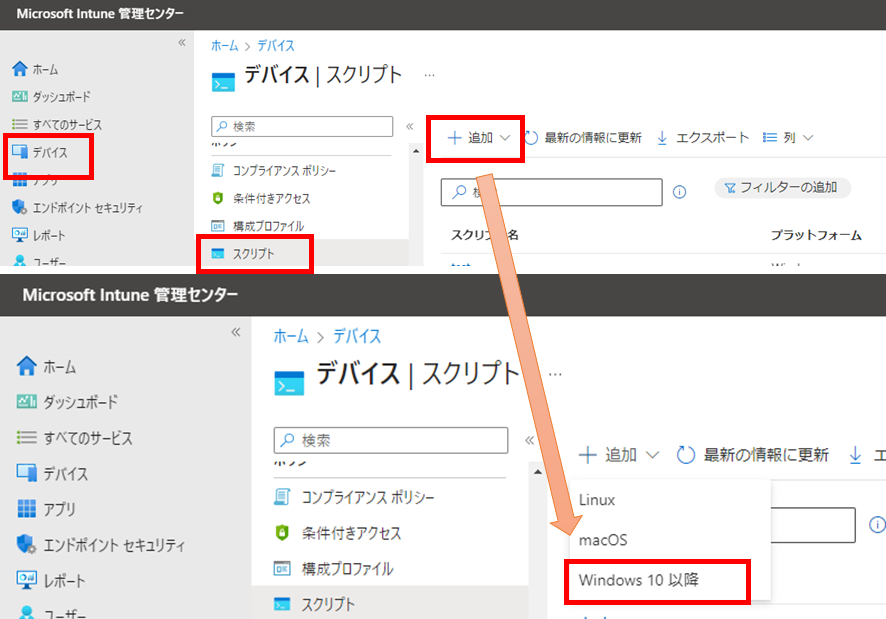Viewport: 886px width, 619px height.
Task: Focus the 検索 menu search in the upper screenshot
Action: click(x=302, y=126)
